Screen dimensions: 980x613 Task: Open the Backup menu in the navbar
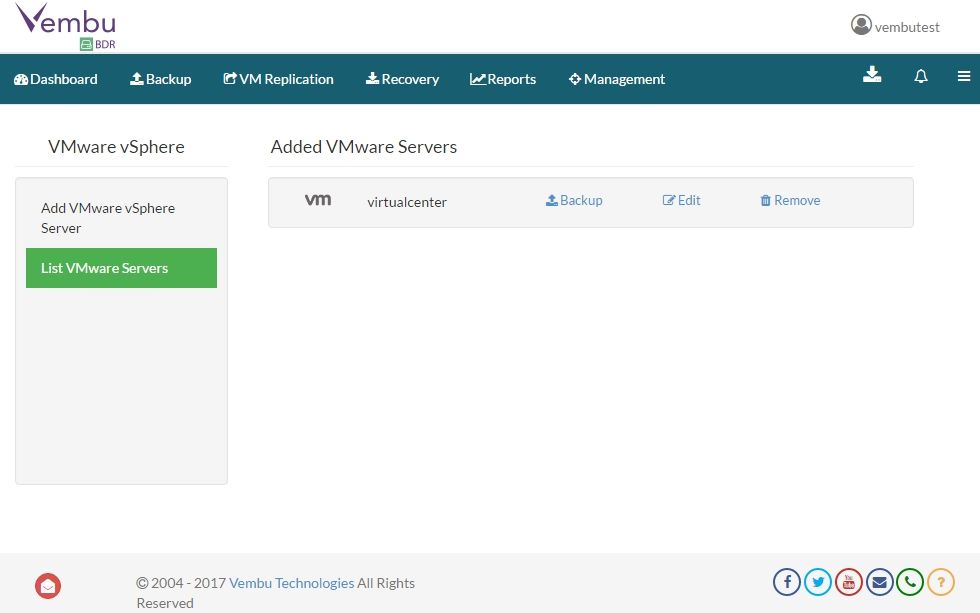point(161,79)
